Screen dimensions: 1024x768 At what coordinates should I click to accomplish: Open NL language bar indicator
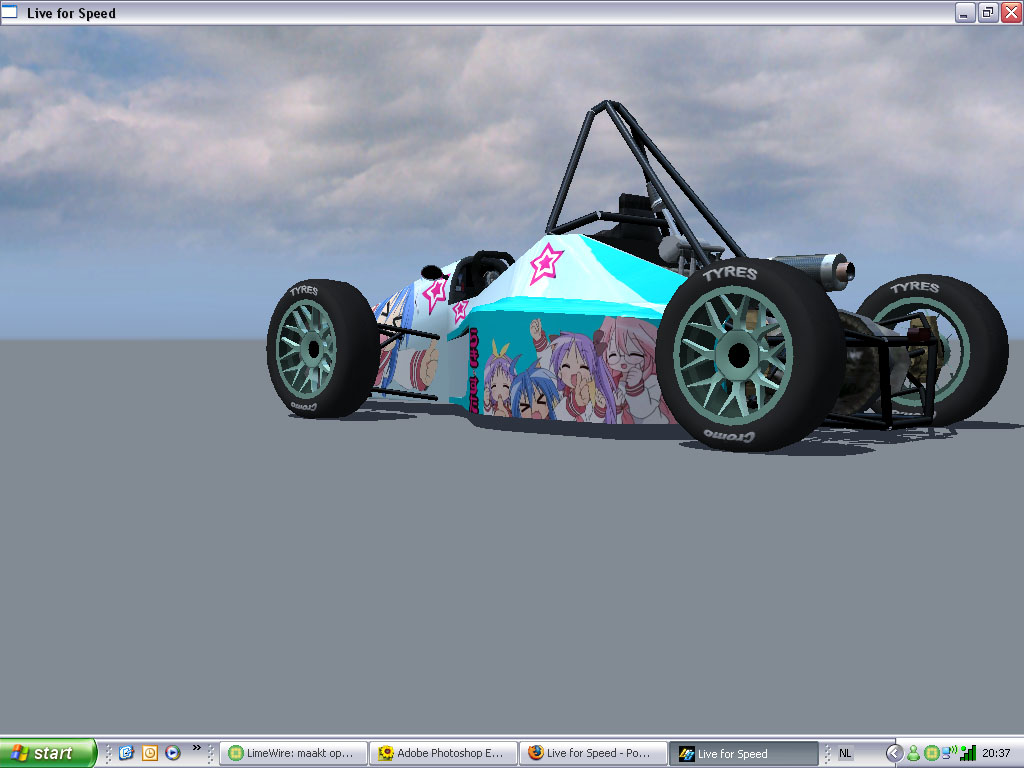(x=845, y=754)
